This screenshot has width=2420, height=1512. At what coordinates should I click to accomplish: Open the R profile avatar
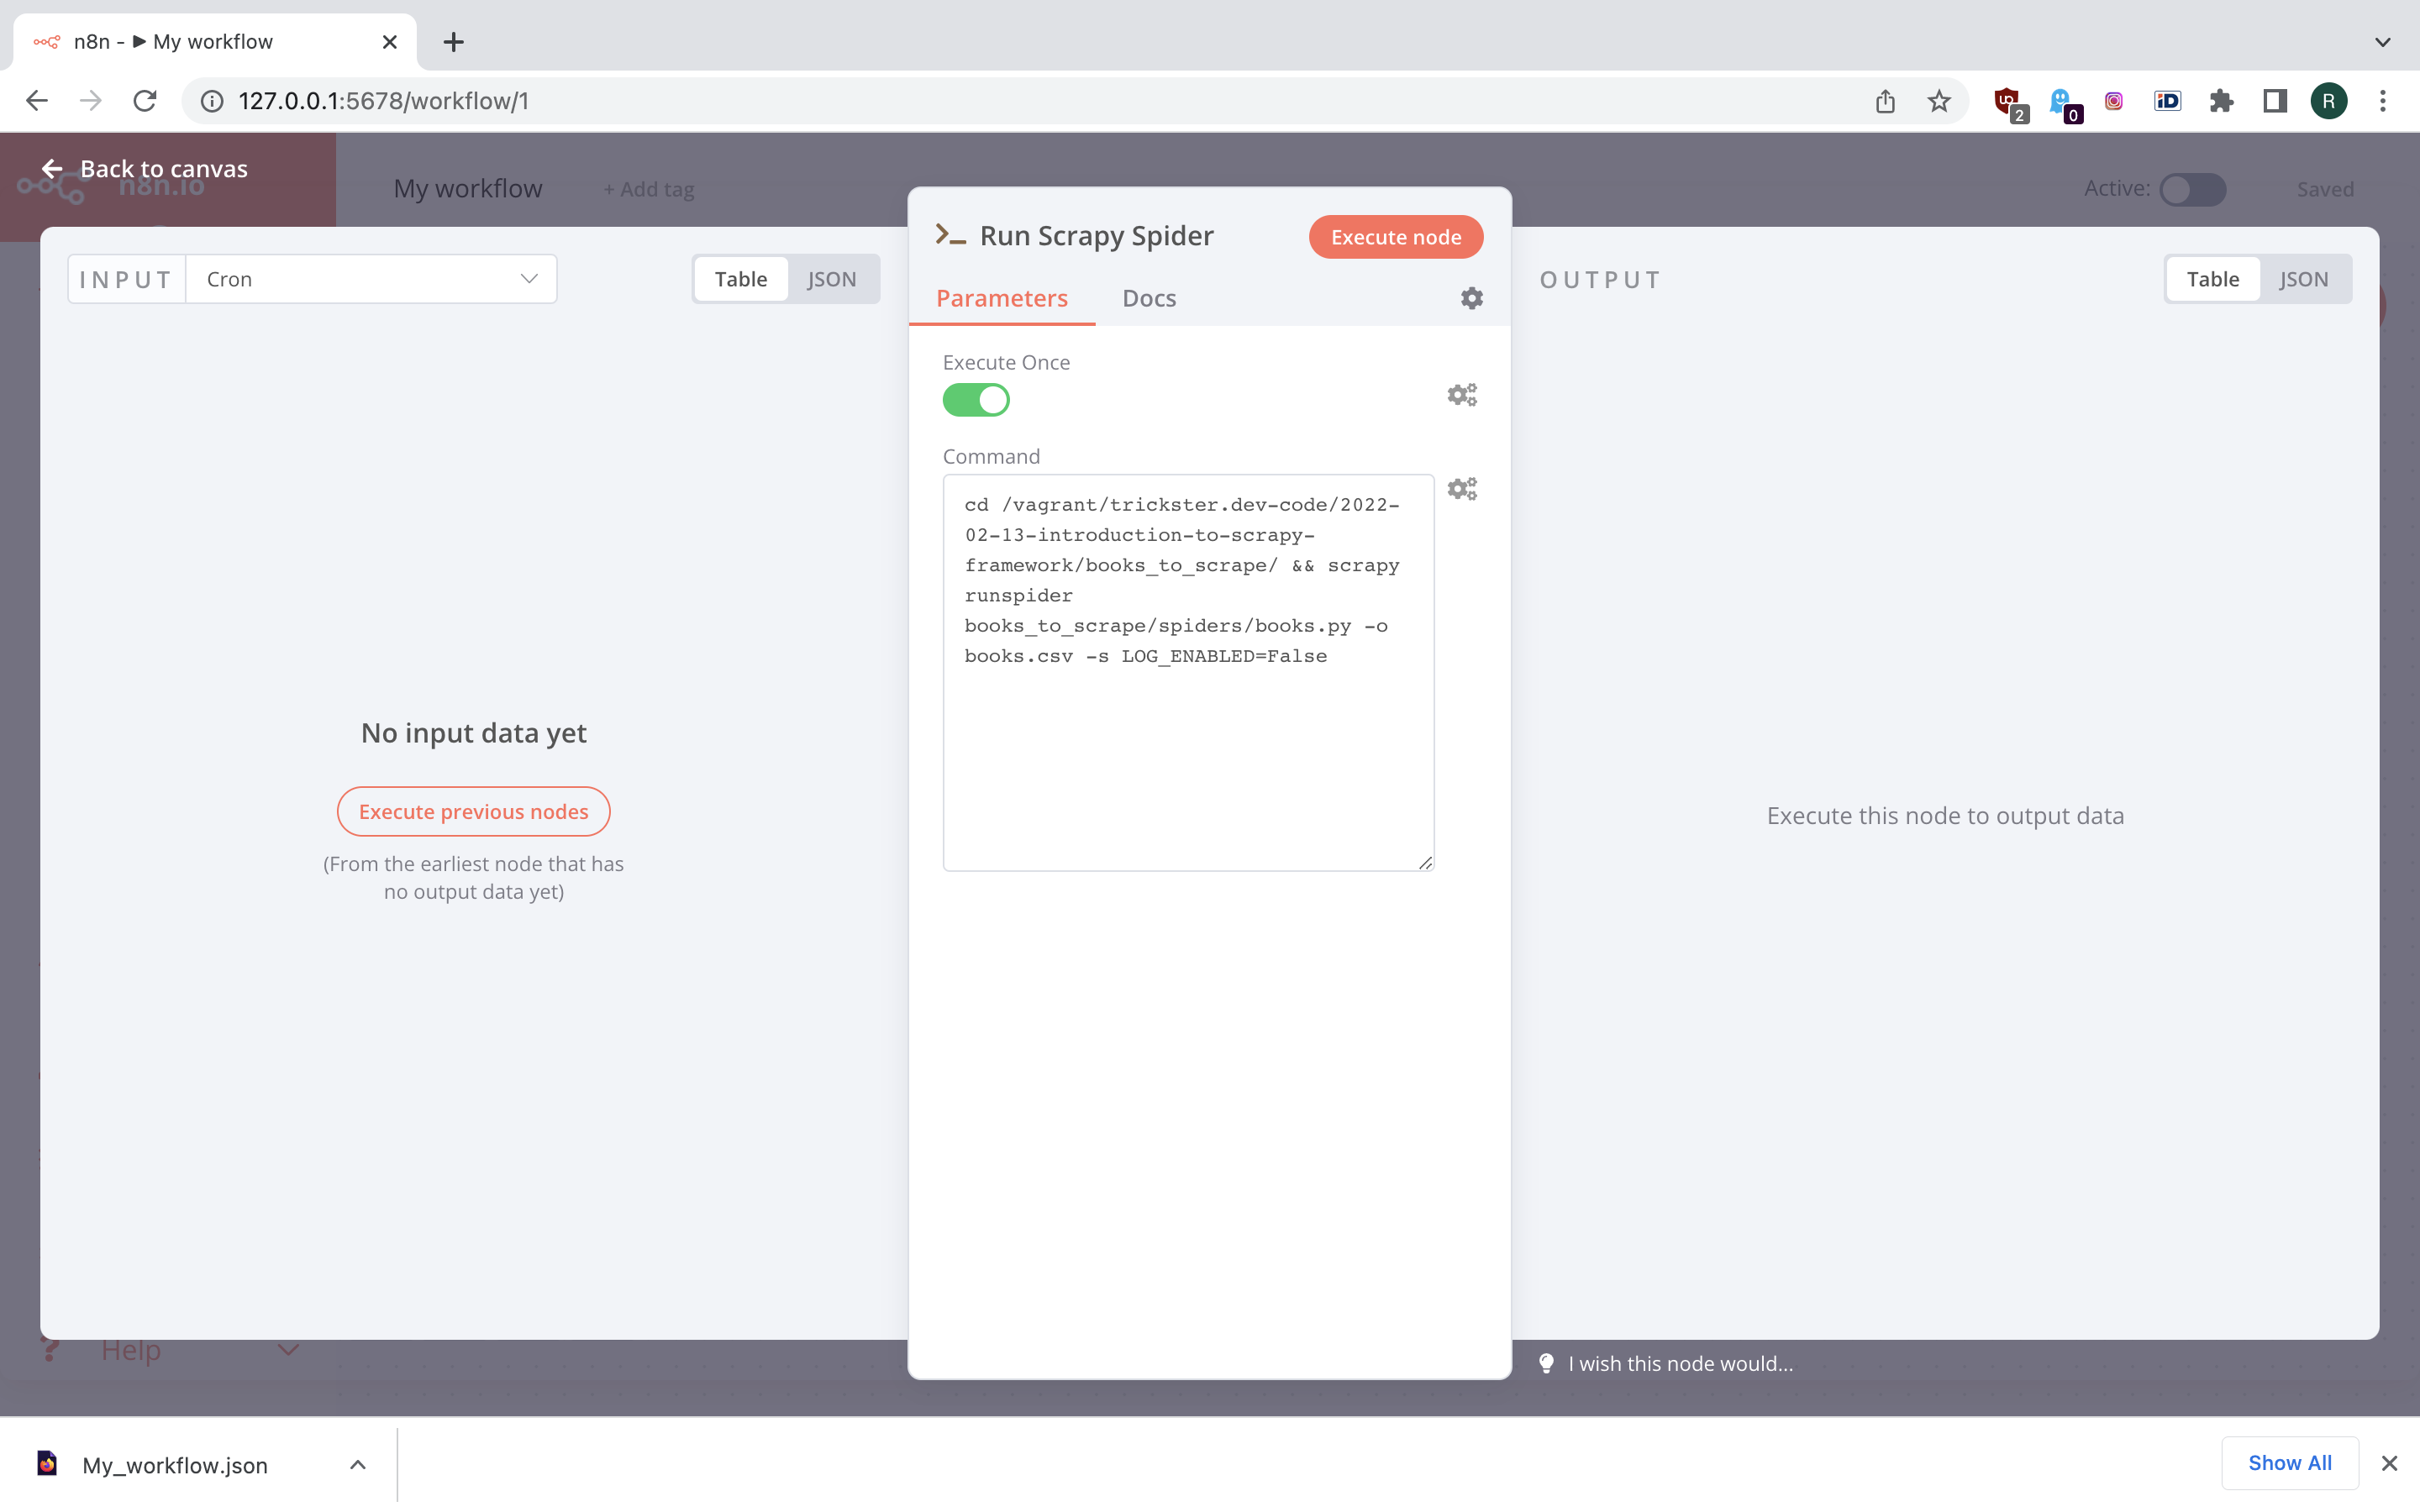click(2329, 101)
